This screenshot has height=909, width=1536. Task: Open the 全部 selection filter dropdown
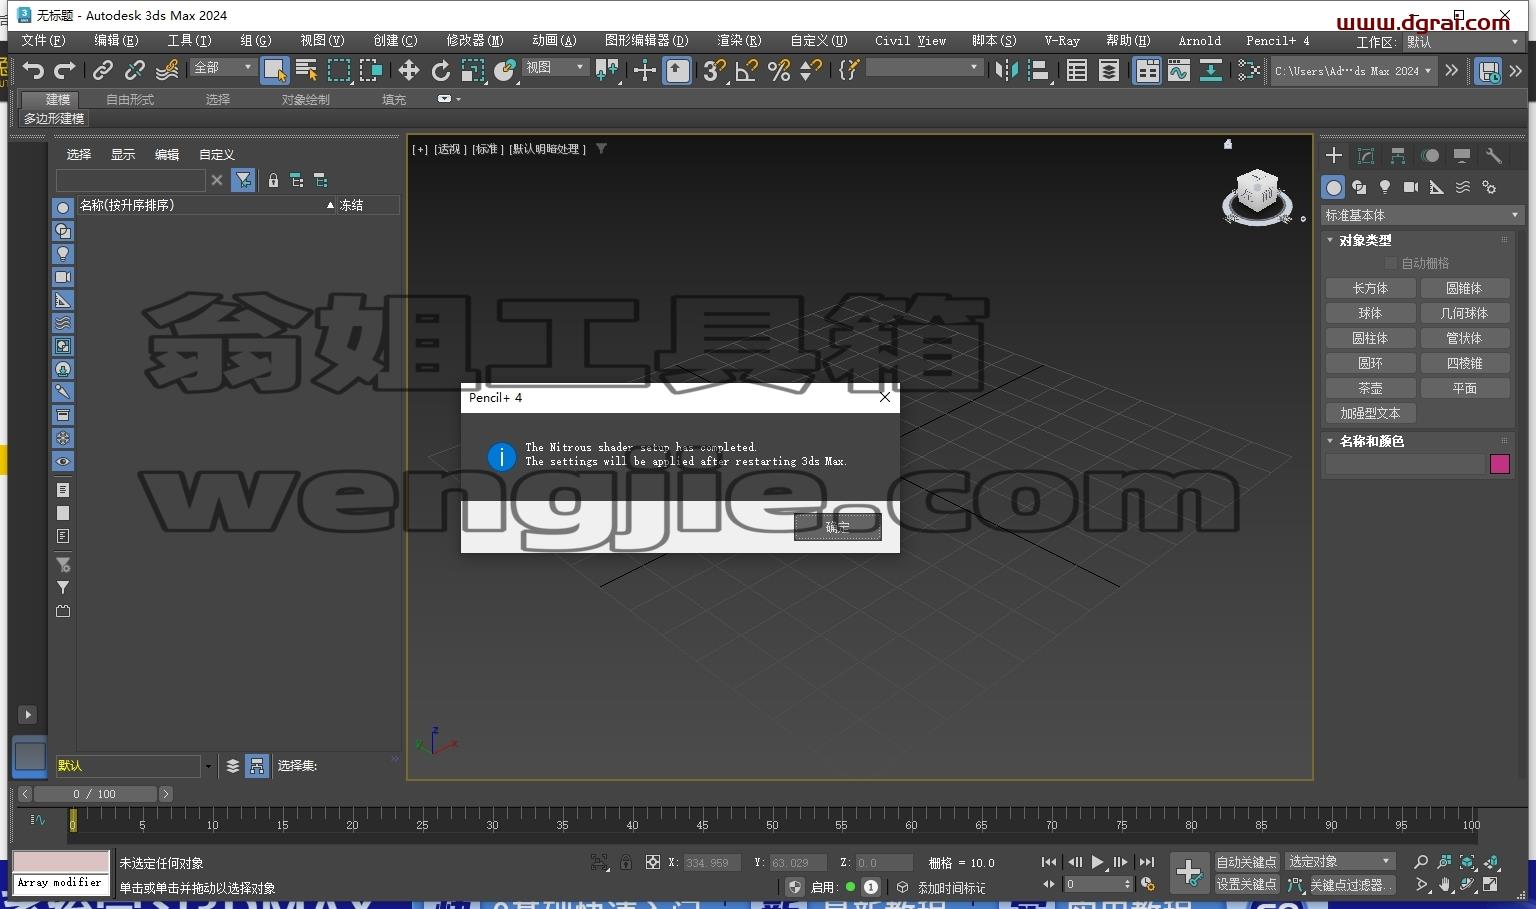coord(224,67)
